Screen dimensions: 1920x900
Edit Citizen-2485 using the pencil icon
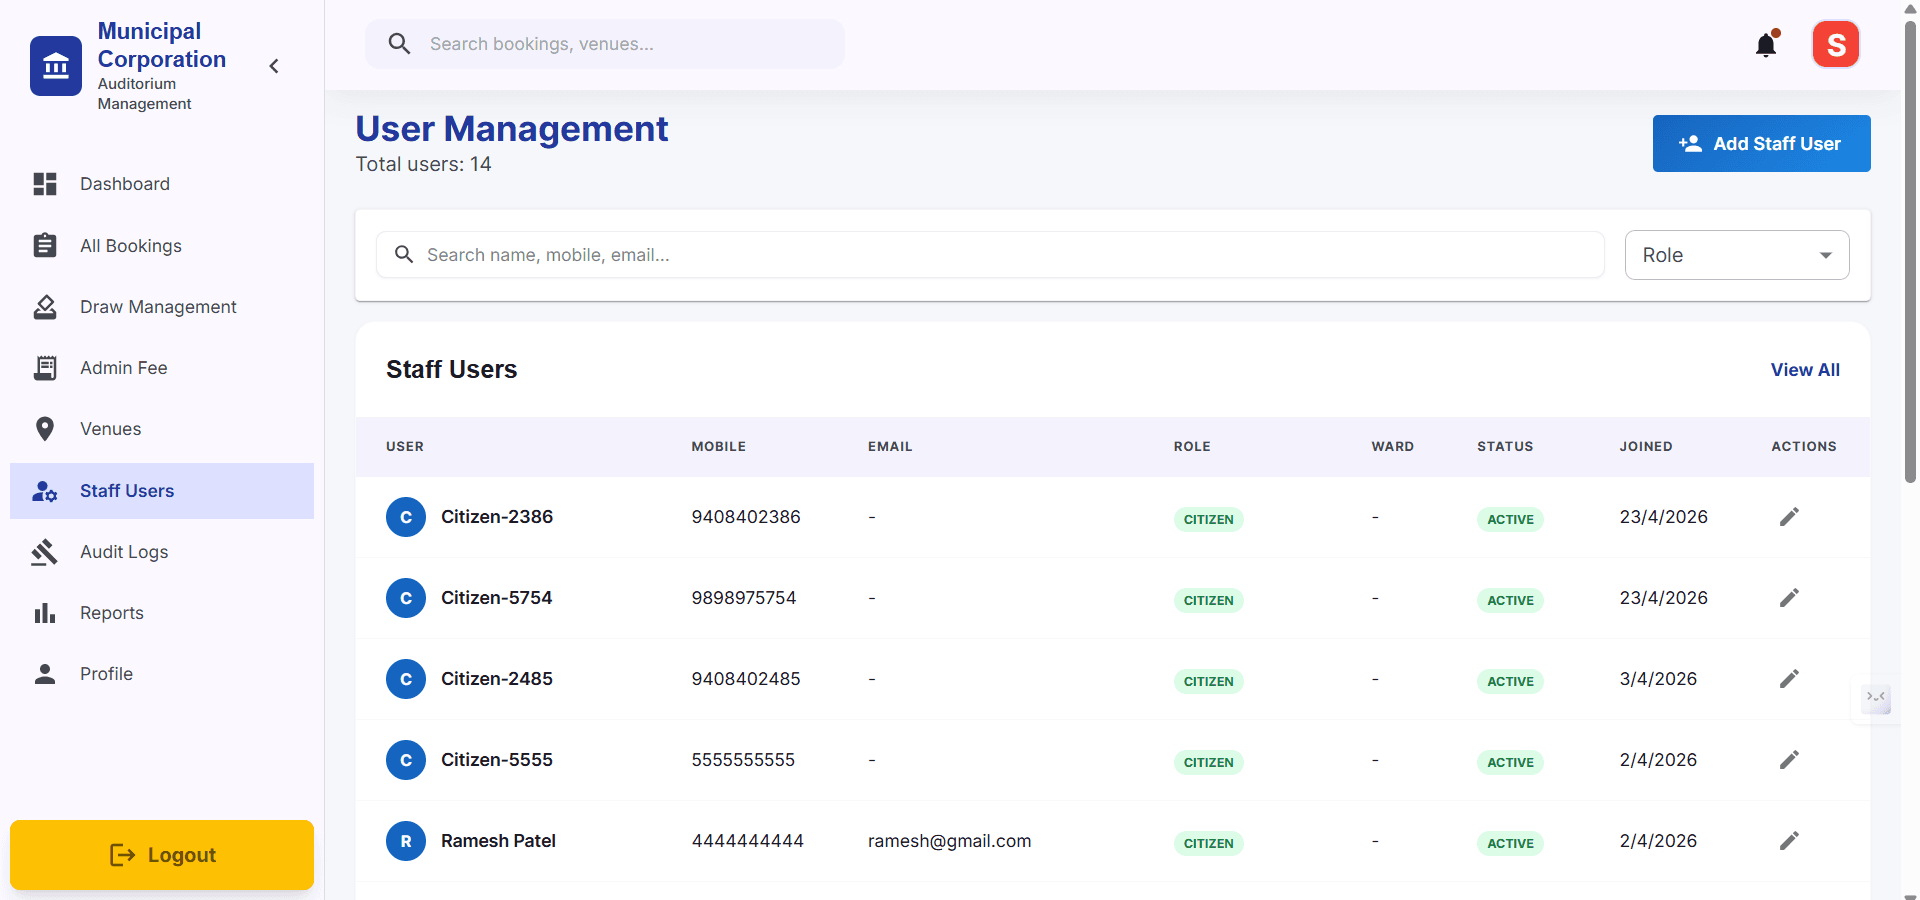[1789, 679]
